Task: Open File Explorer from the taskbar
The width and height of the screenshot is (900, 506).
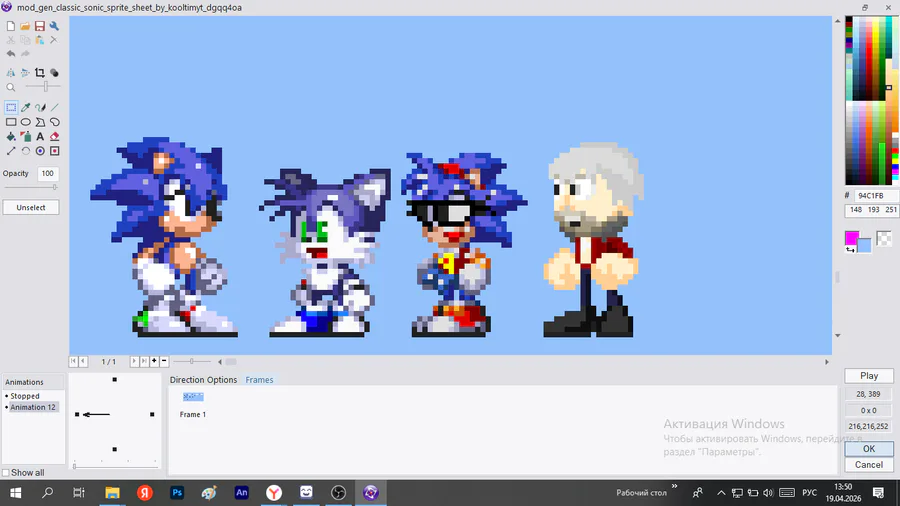Action: click(x=112, y=493)
